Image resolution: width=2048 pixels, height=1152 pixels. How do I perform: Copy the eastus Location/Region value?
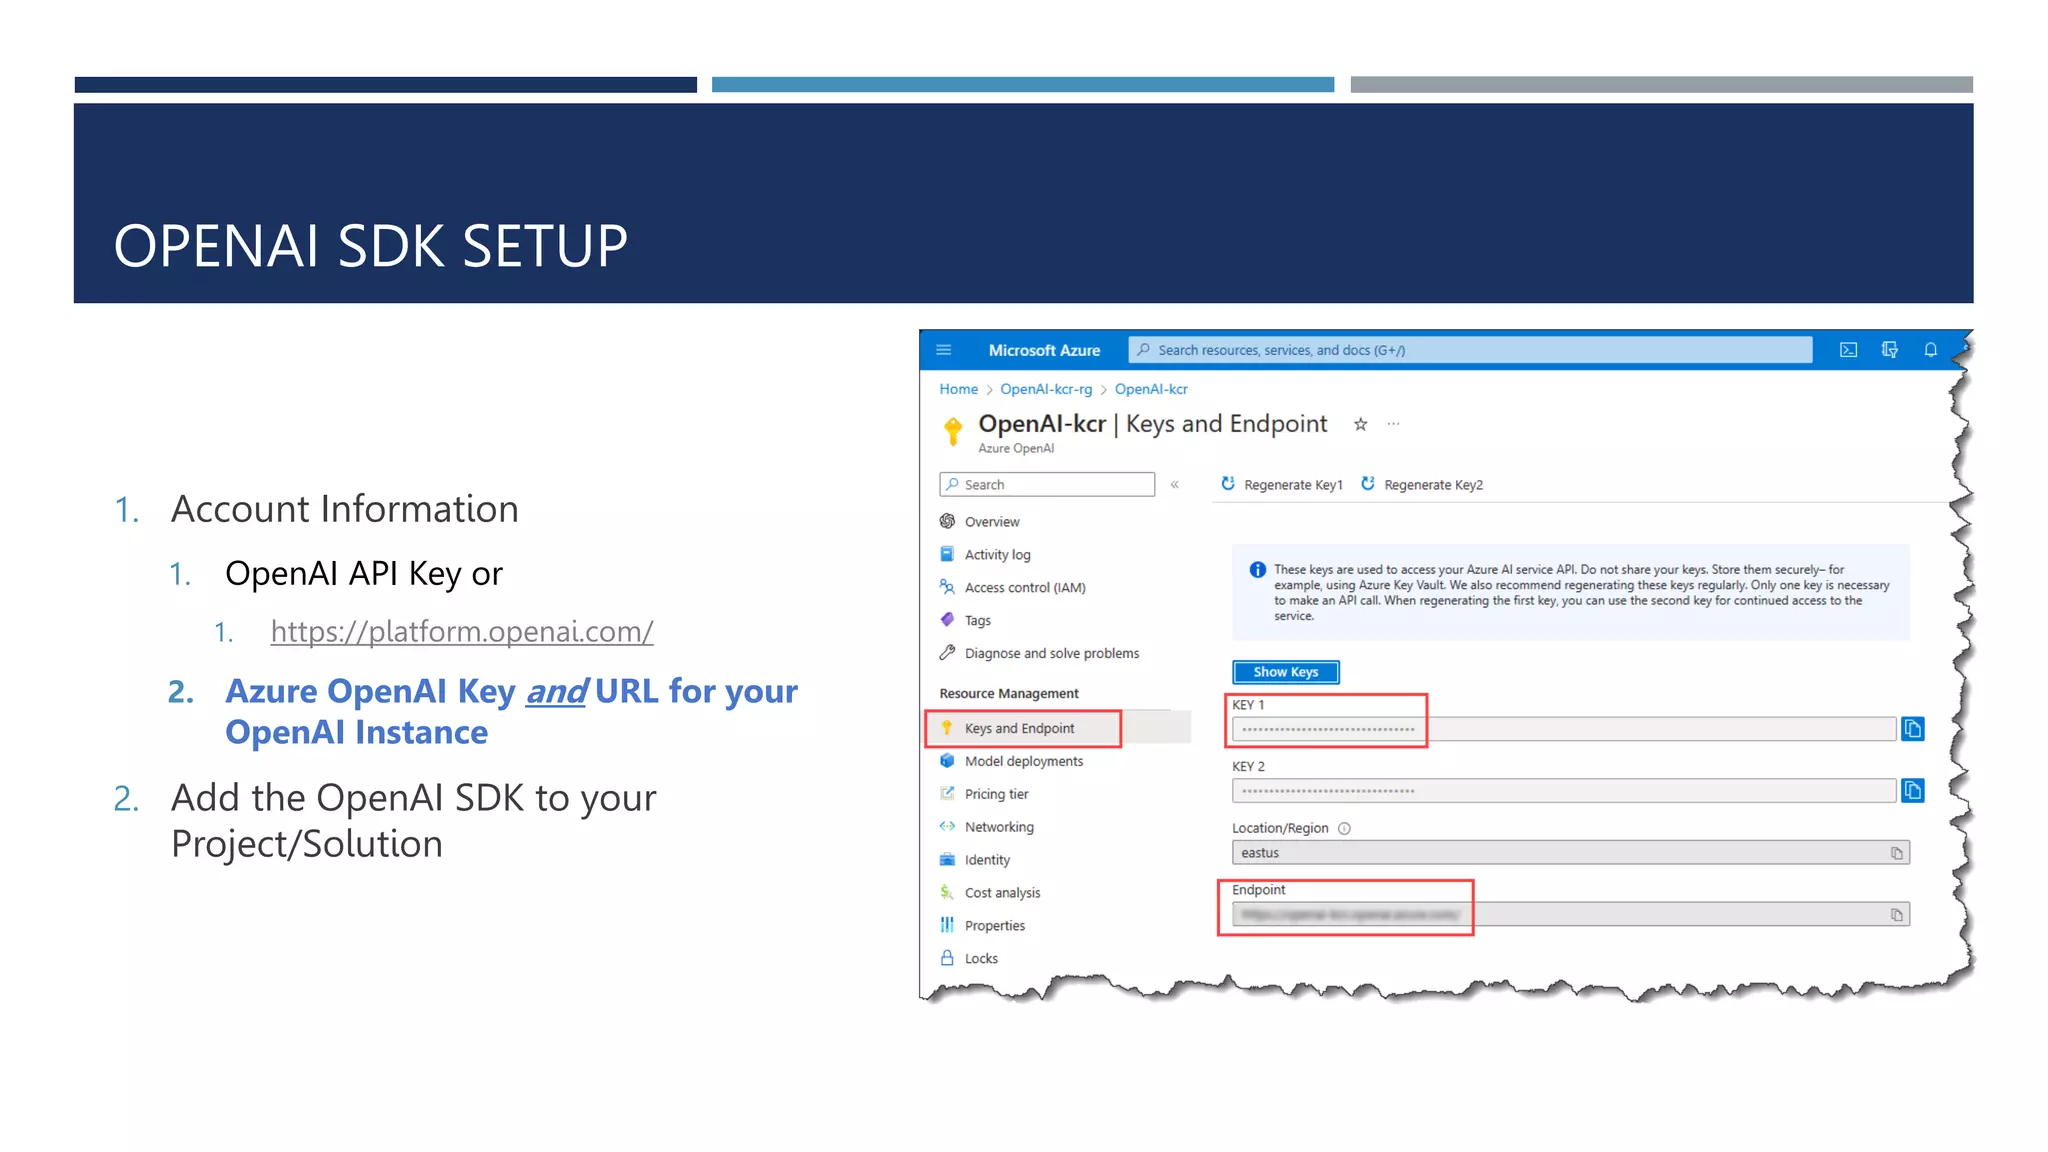point(1896,853)
